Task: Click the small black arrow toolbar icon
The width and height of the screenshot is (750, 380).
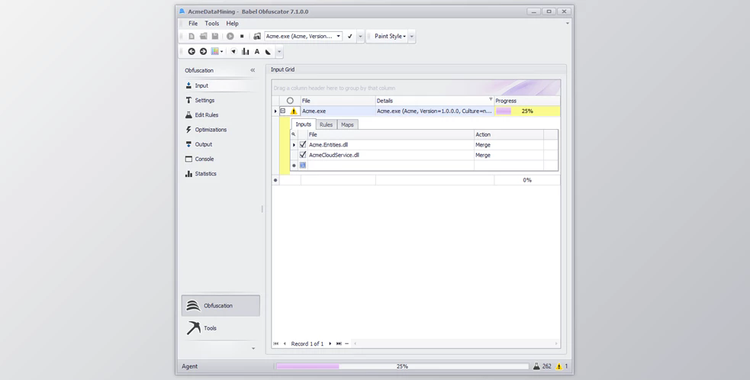Action: pyautogui.click(x=233, y=51)
